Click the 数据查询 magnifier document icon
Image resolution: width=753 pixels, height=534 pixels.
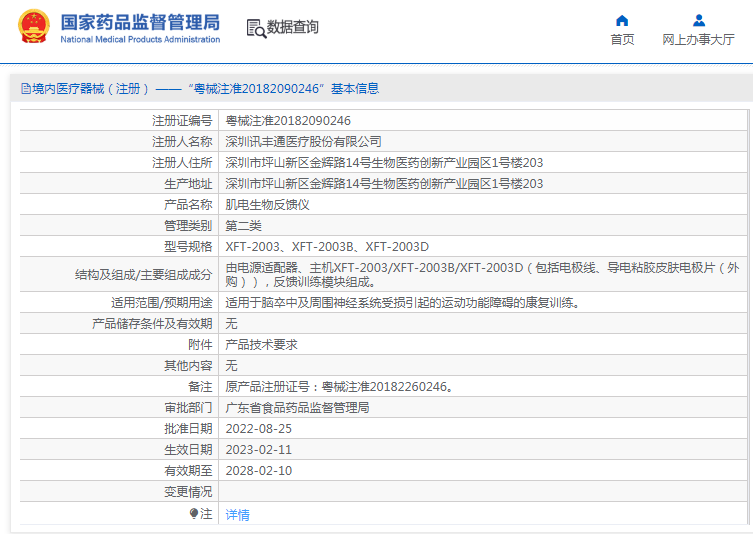tap(255, 28)
